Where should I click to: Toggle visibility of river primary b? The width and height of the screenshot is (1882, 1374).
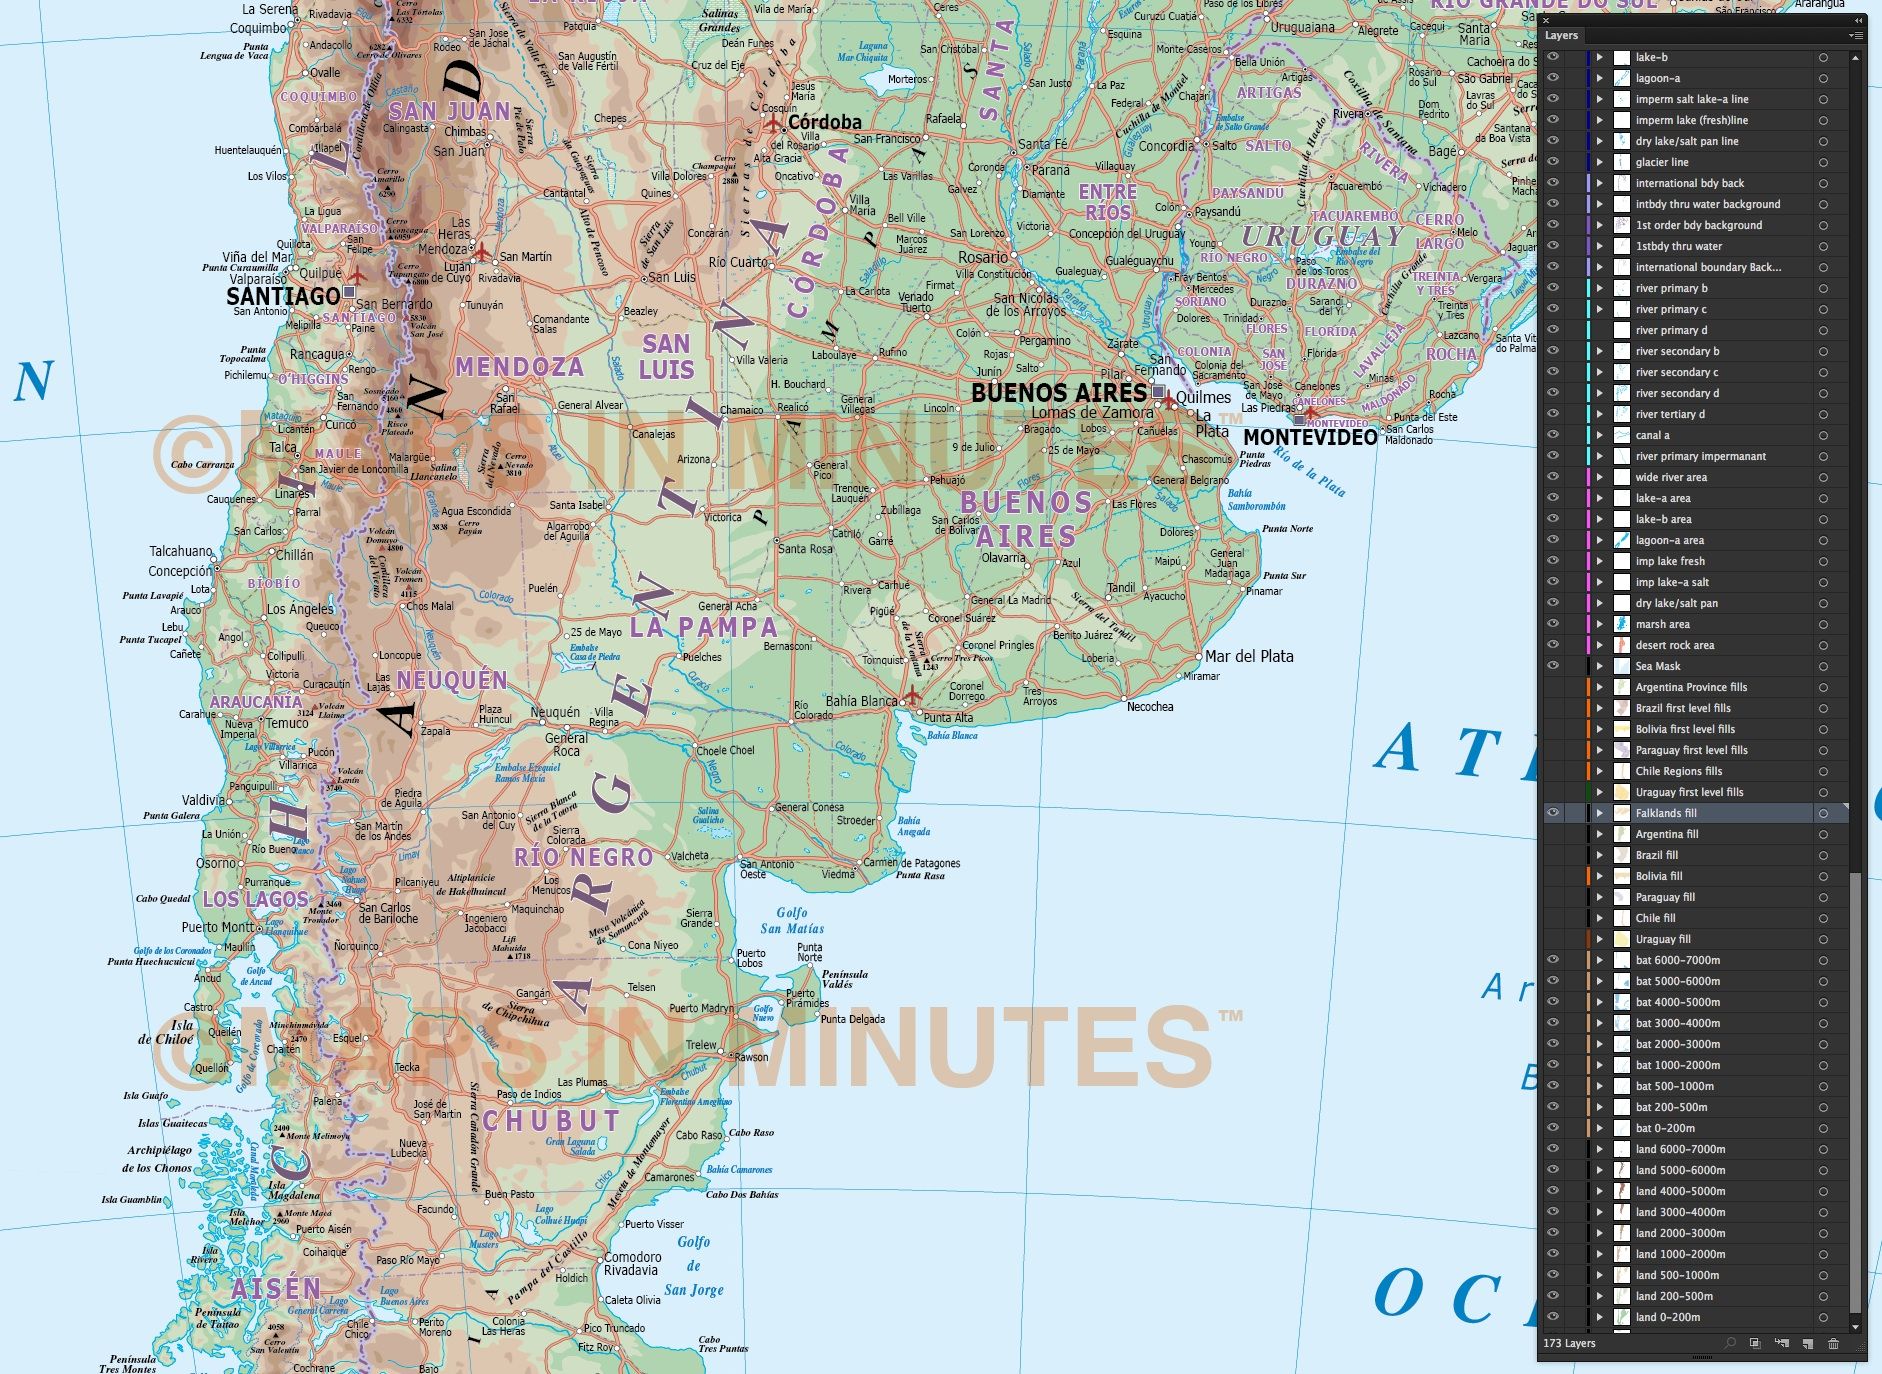1553,288
